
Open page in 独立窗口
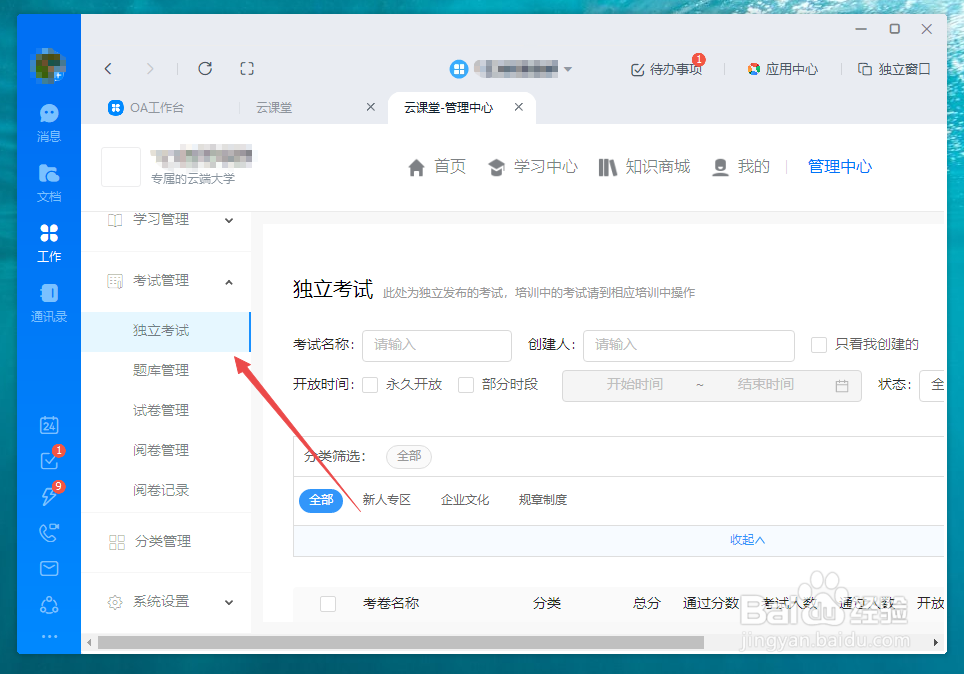click(894, 69)
